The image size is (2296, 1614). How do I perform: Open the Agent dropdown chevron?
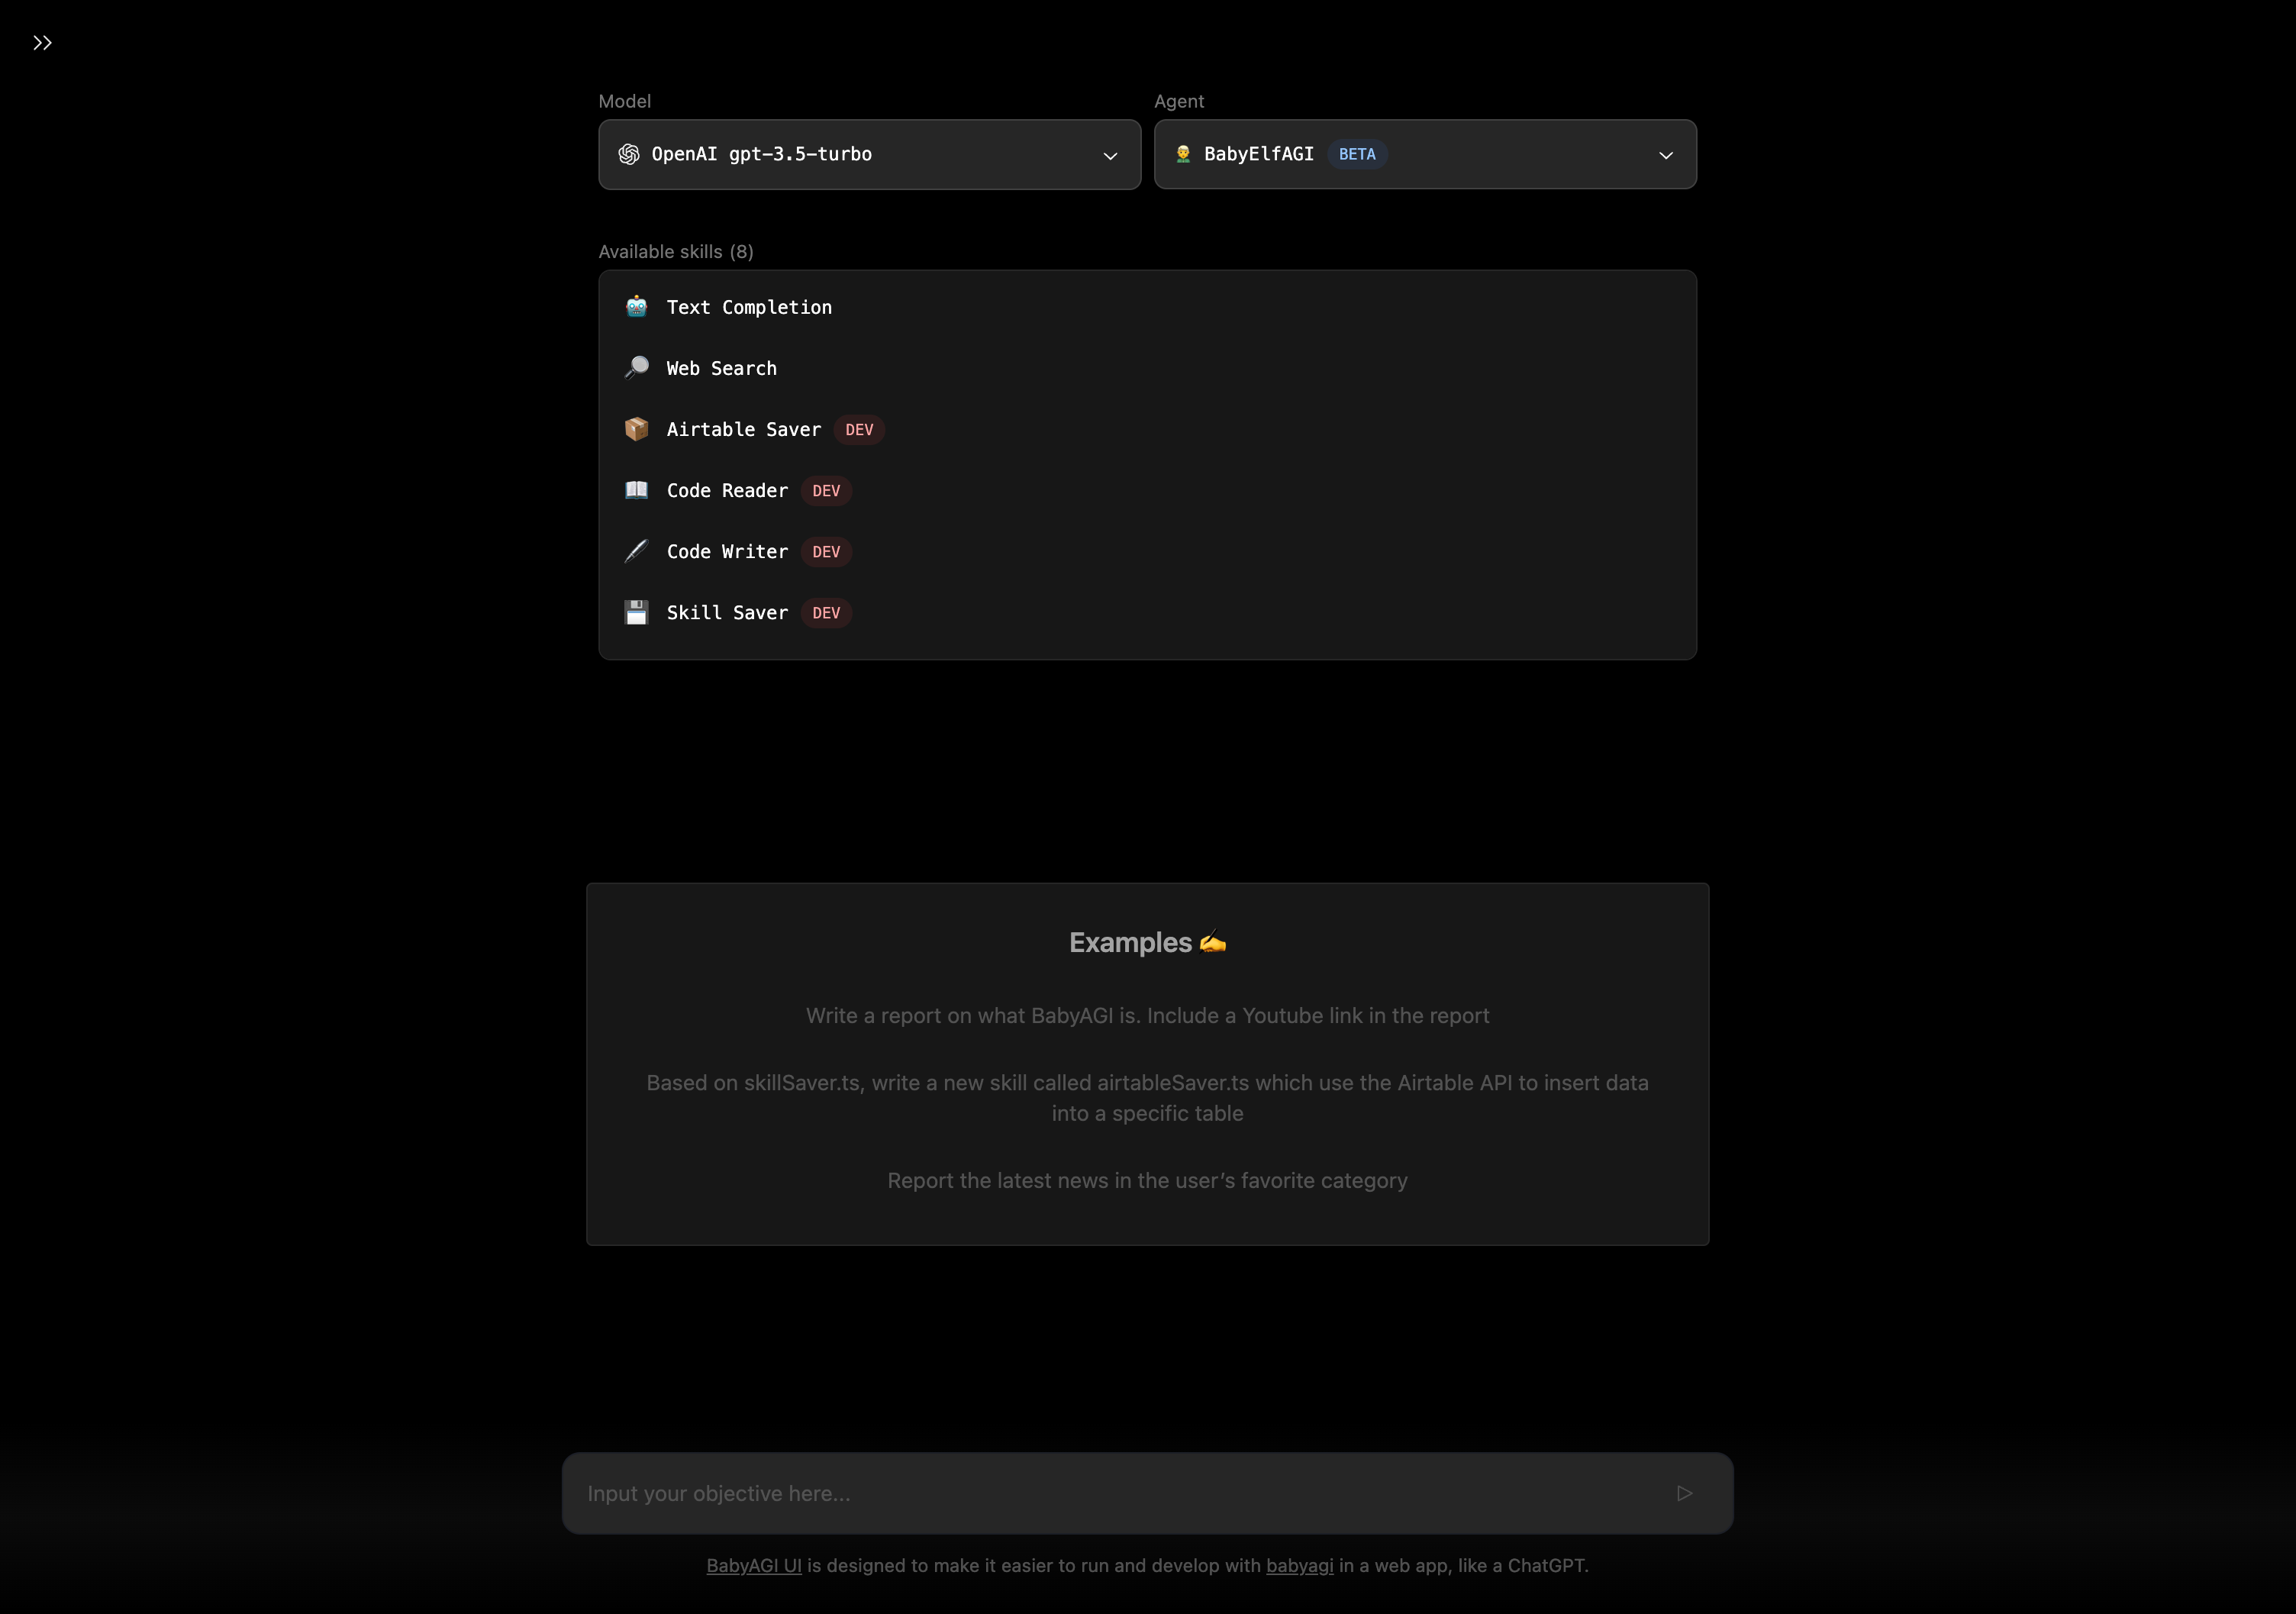tap(1665, 155)
